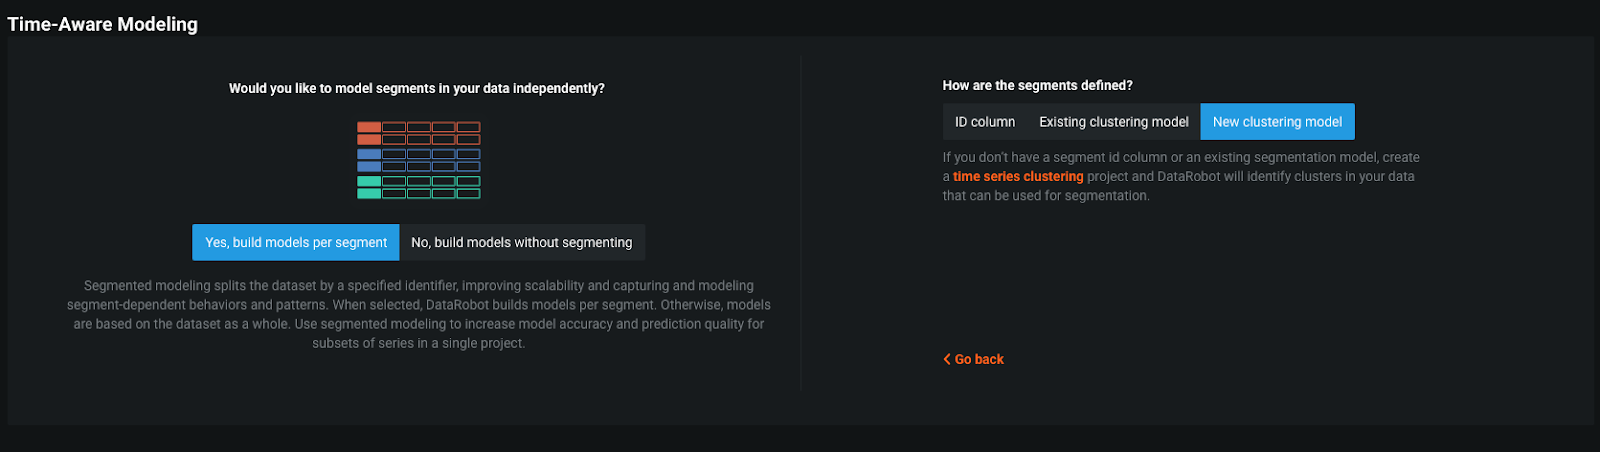Click the bottom green row in segment graphic
Image resolution: width=1600 pixels, height=452 pixels.
click(x=419, y=193)
